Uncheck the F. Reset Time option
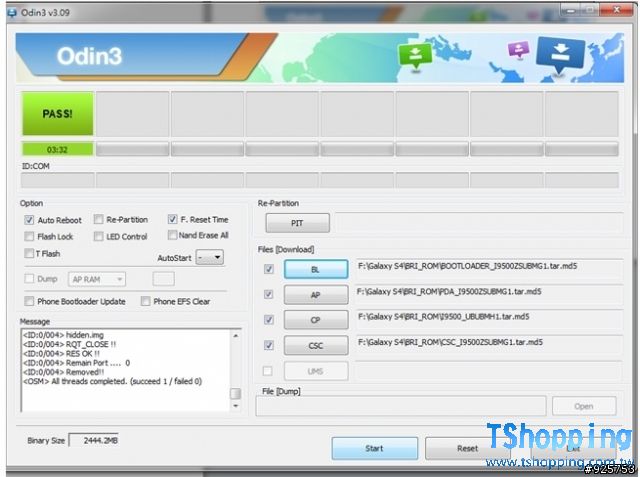Viewport: 640px width, 477px height. (x=172, y=220)
